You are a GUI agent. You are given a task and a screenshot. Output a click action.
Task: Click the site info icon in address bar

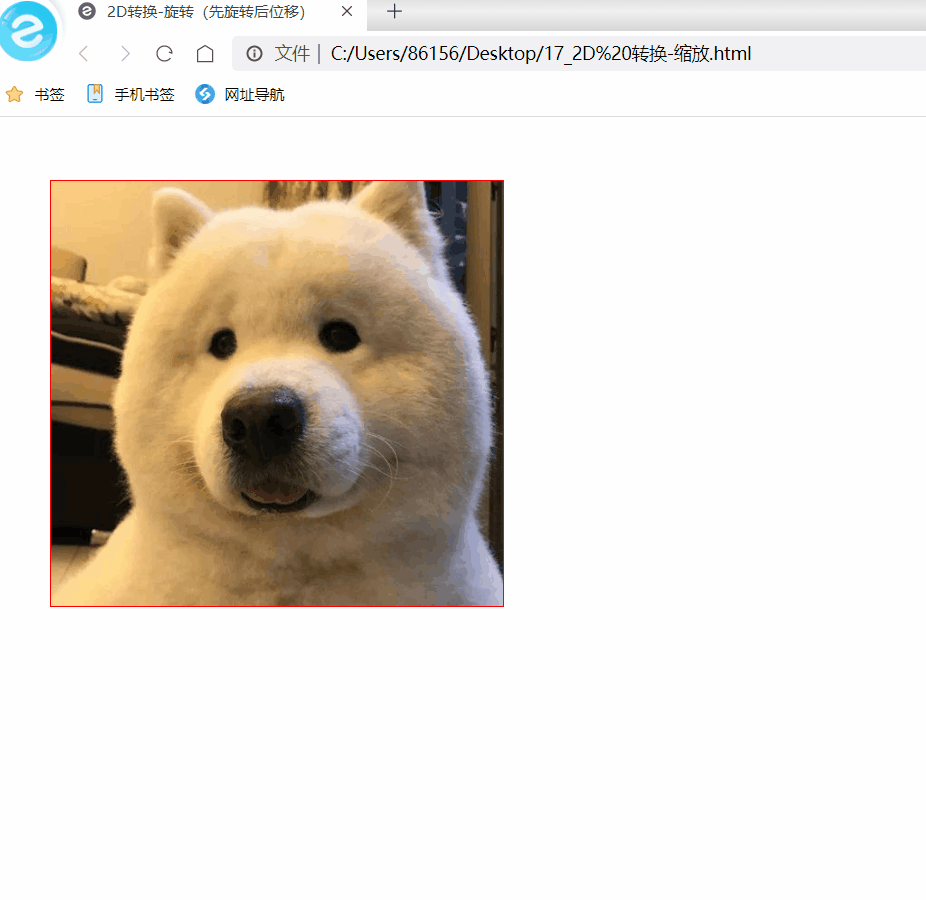[255, 54]
